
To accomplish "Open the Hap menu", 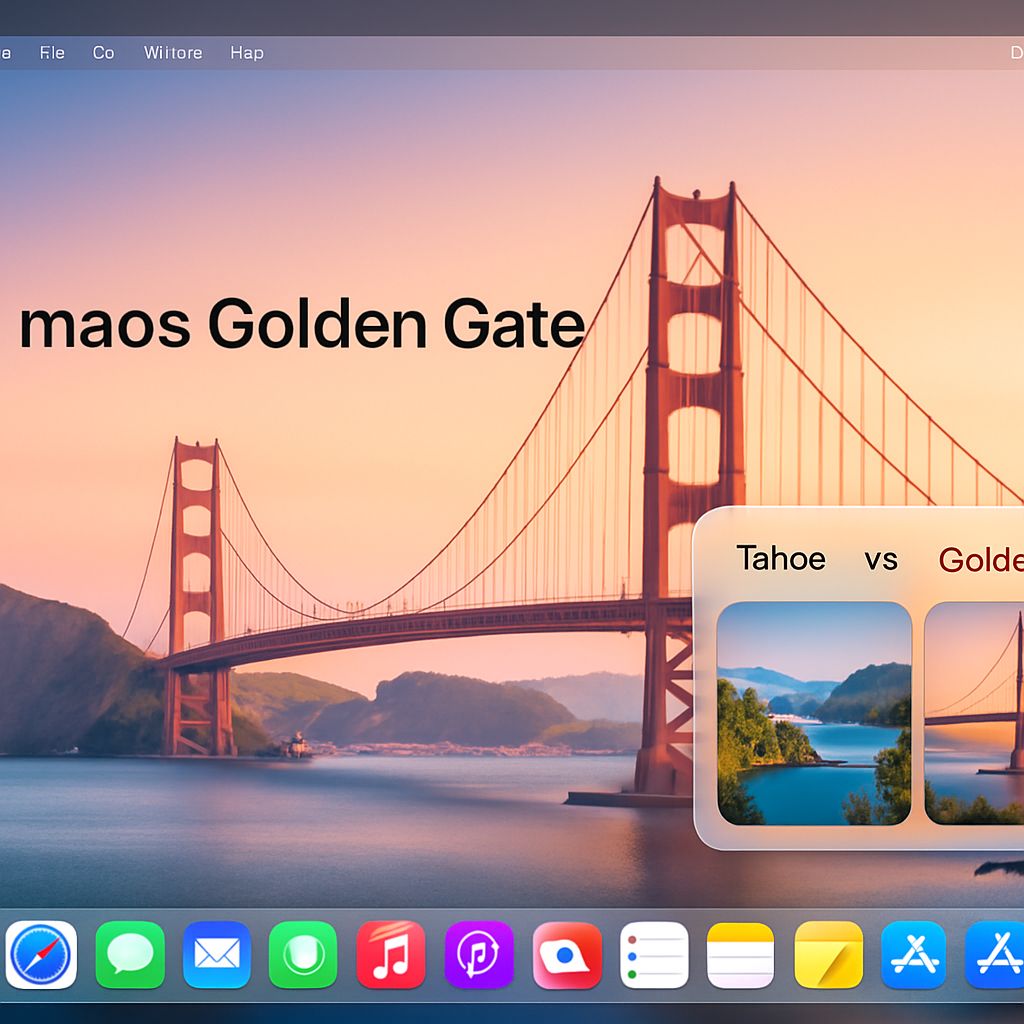I will 247,53.
